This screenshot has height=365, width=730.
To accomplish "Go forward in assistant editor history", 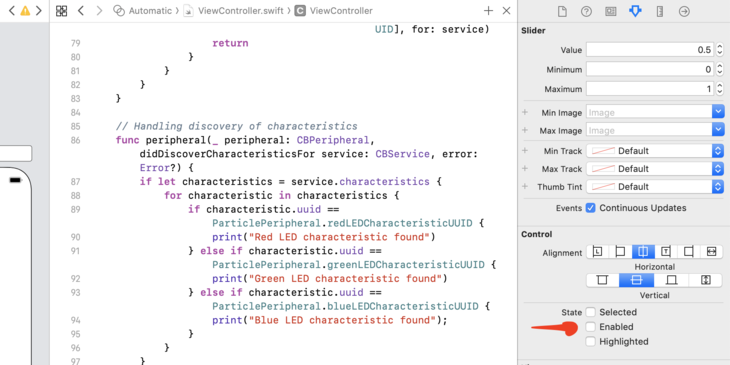I will click(99, 11).
